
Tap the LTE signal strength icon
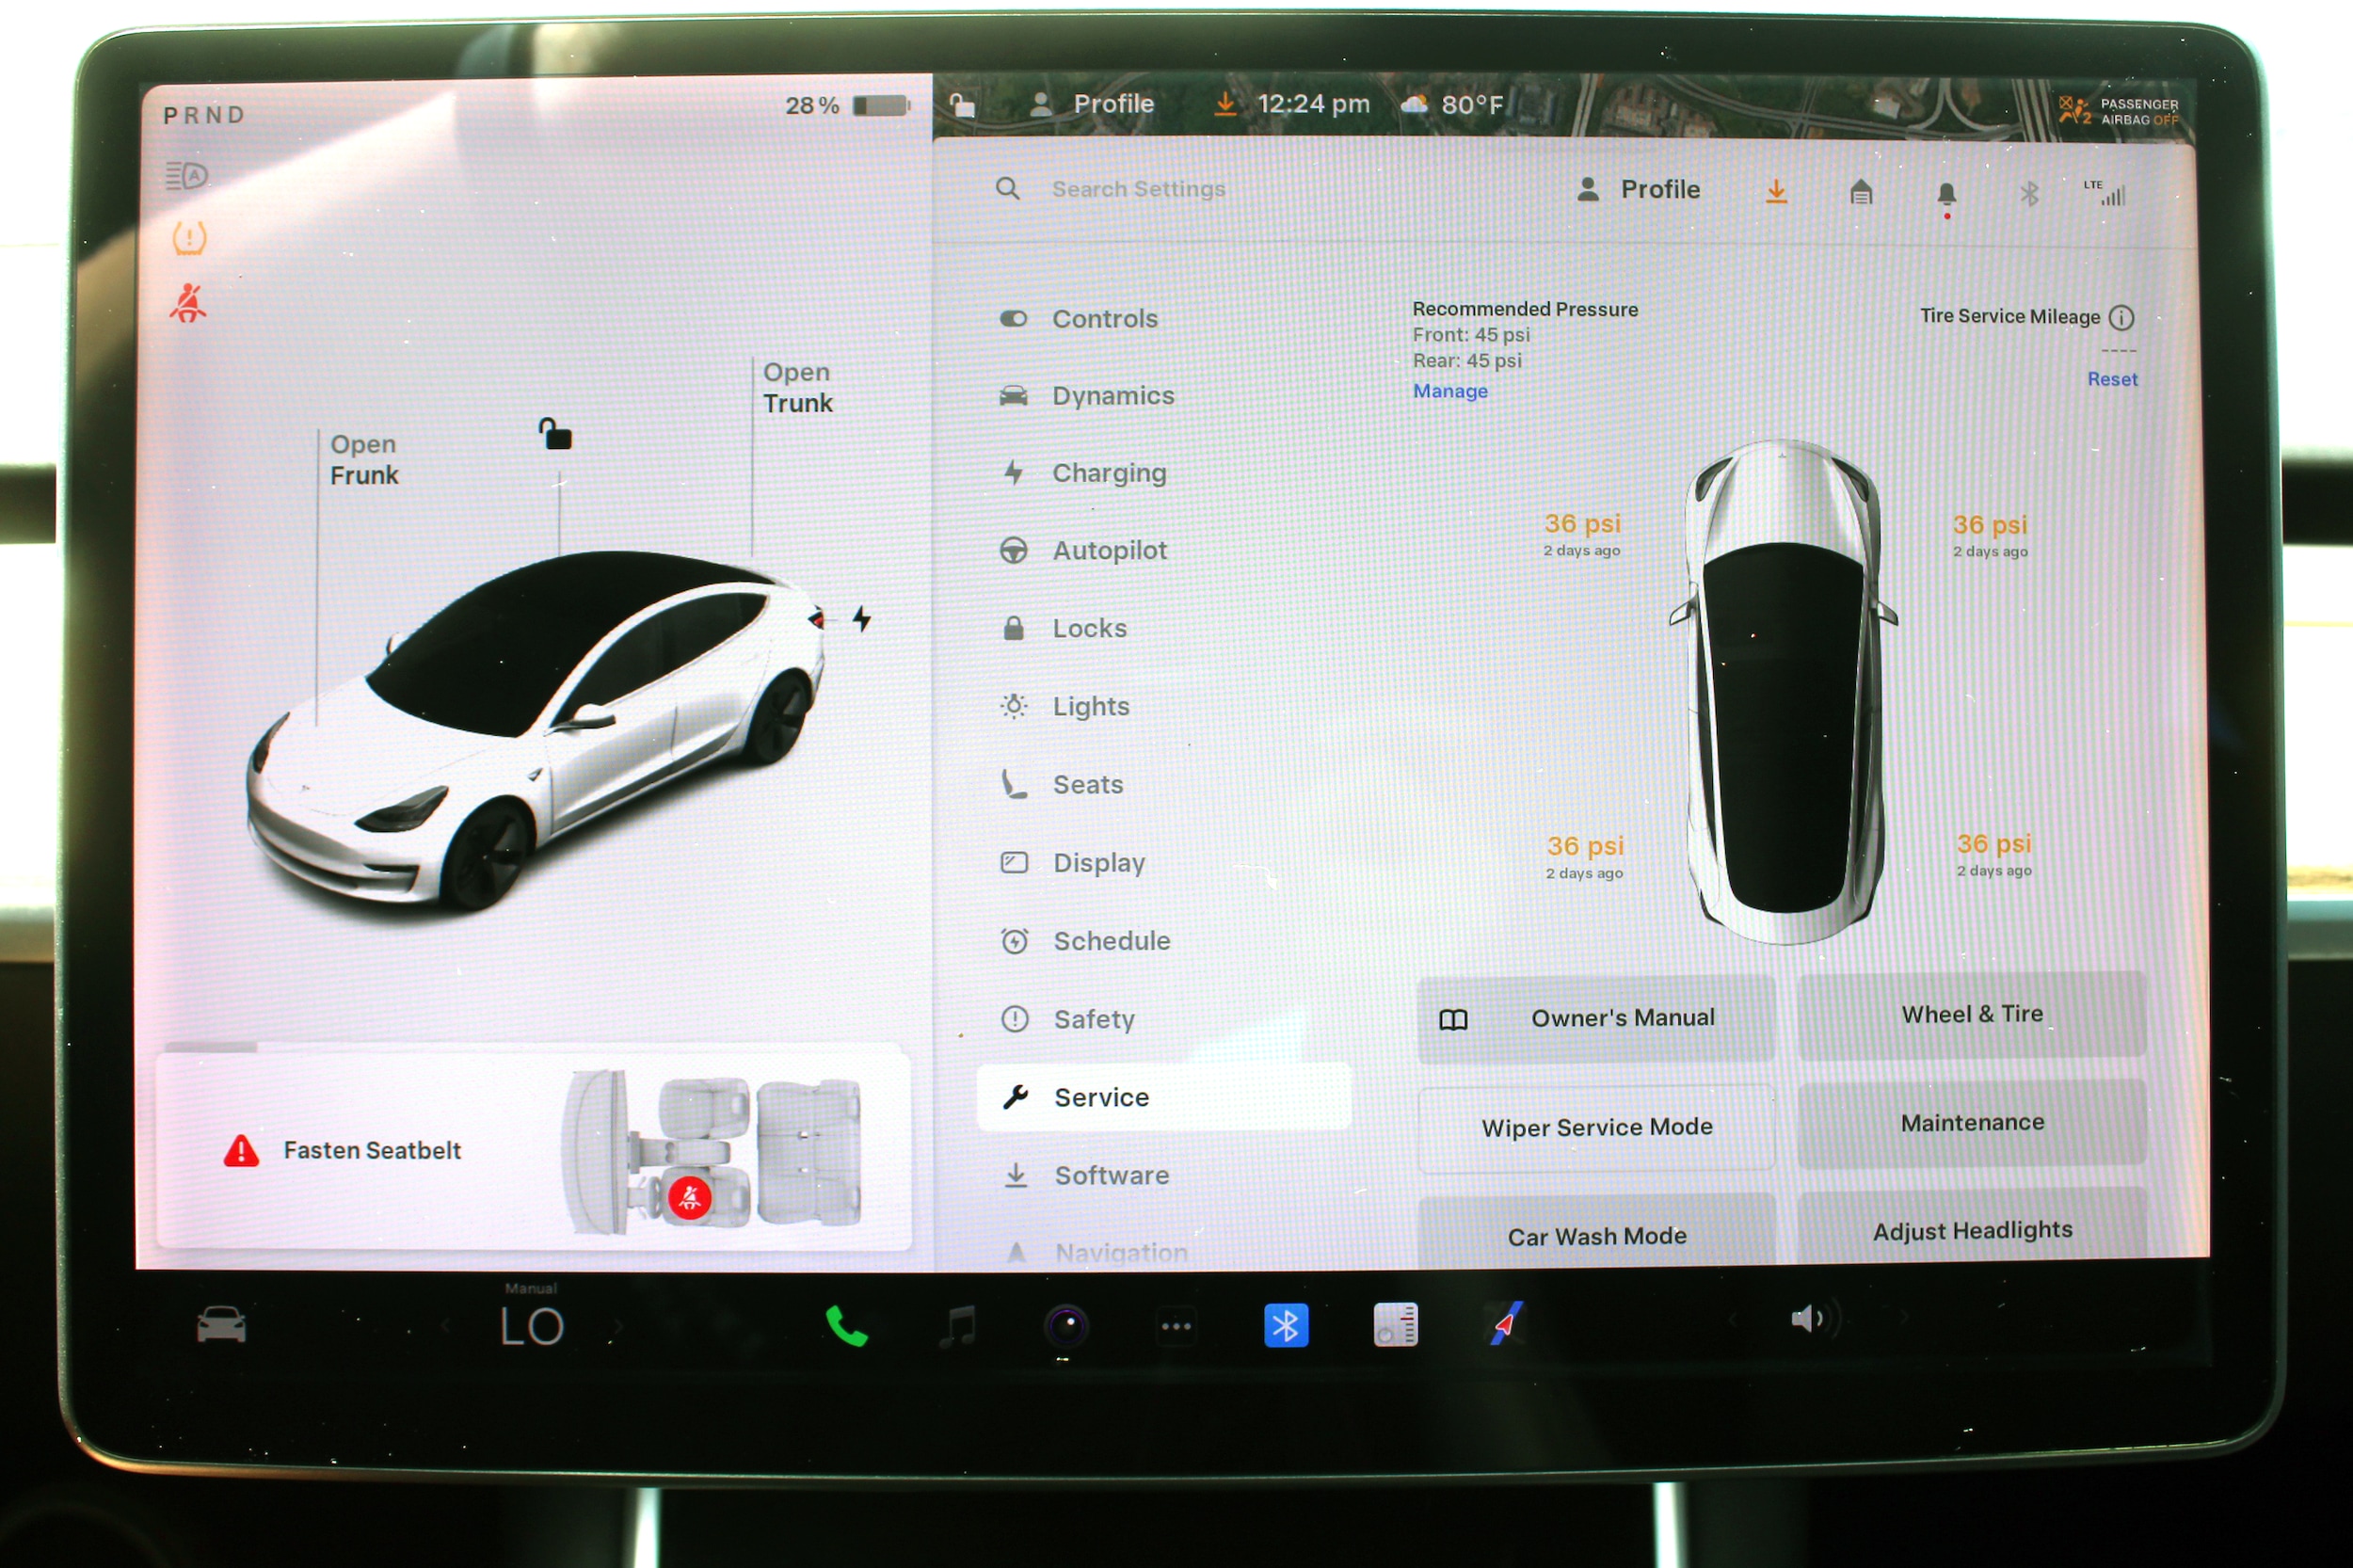pos(2105,193)
